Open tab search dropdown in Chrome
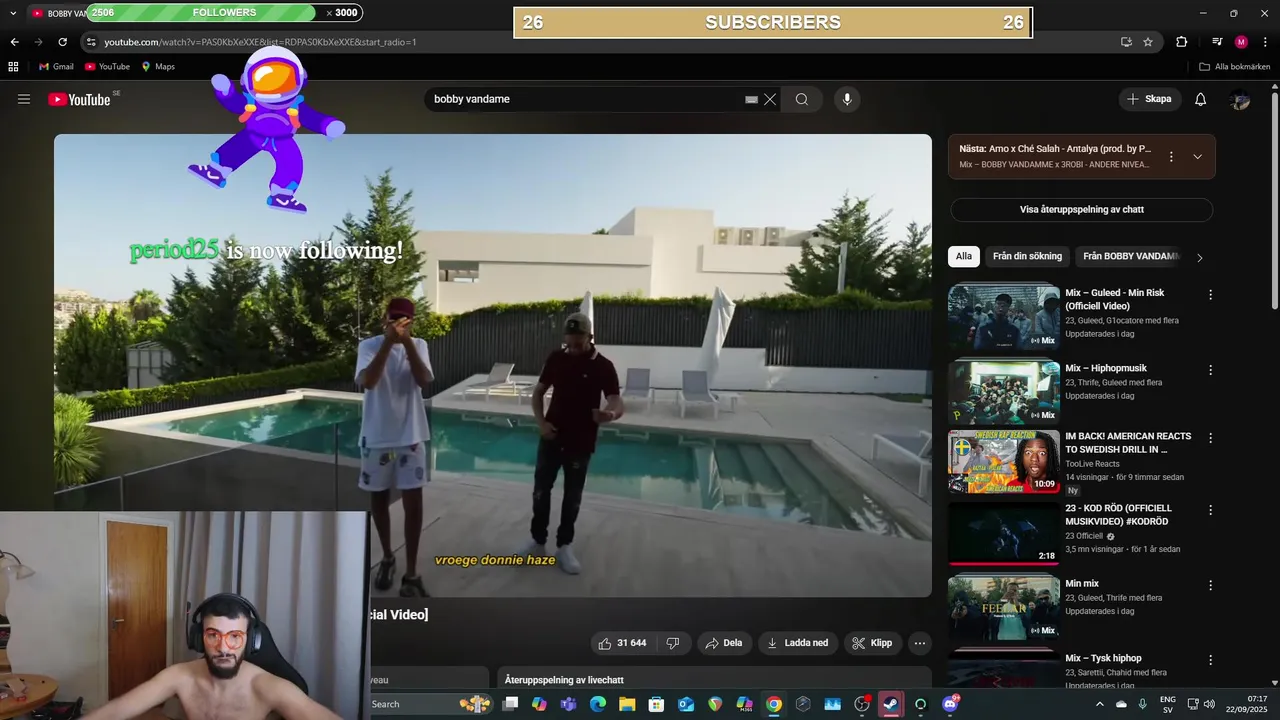This screenshot has width=1280, height=720. (13, 13)
